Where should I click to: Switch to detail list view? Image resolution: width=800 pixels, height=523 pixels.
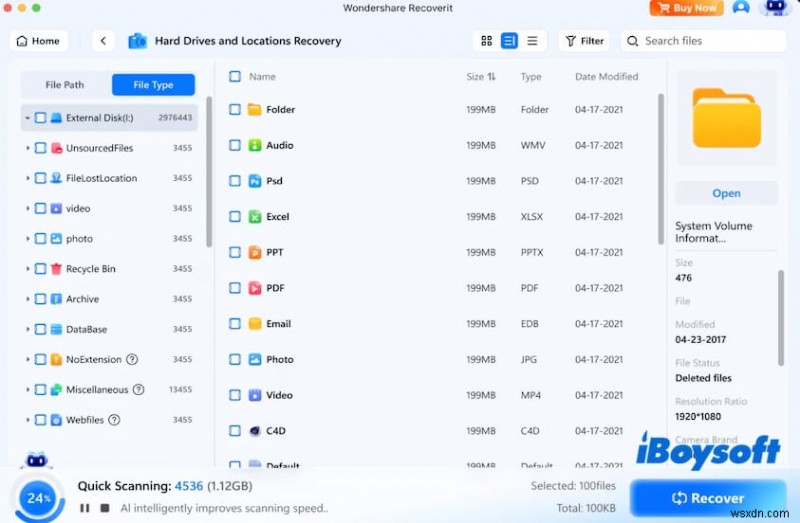[509, 41]
